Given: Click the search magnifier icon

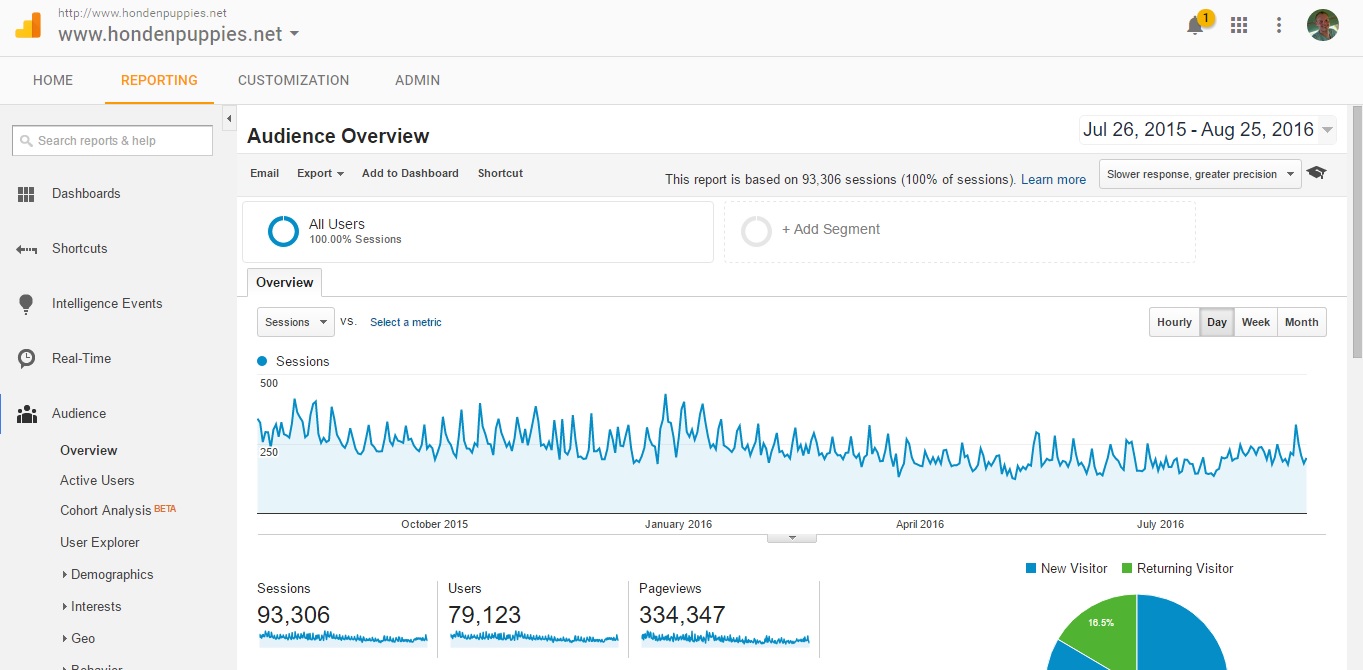Looking at the screenshot, I should [26, 141].
